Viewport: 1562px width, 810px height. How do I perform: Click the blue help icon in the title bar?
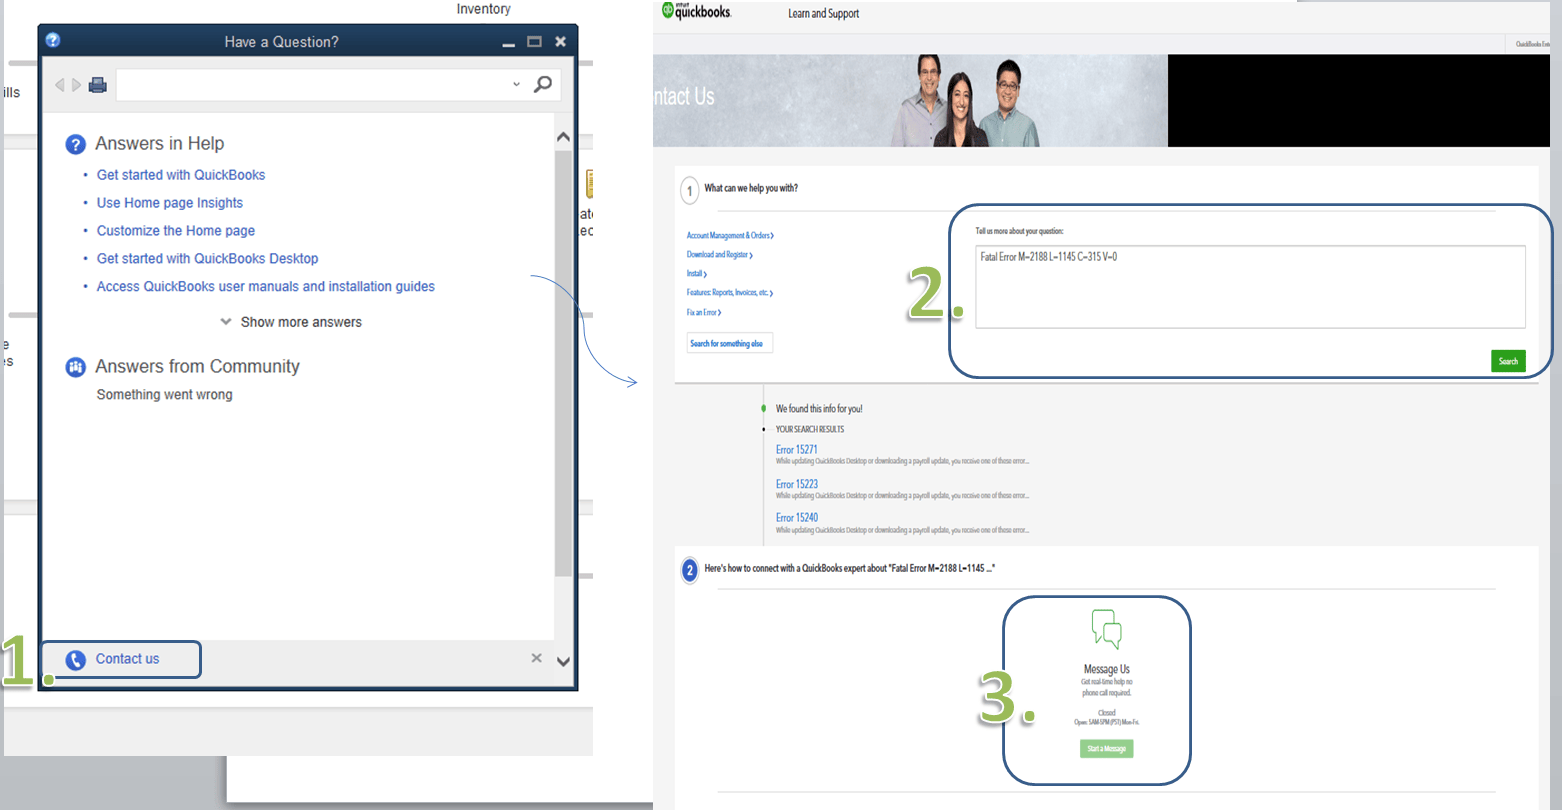(x=53, y=40)
